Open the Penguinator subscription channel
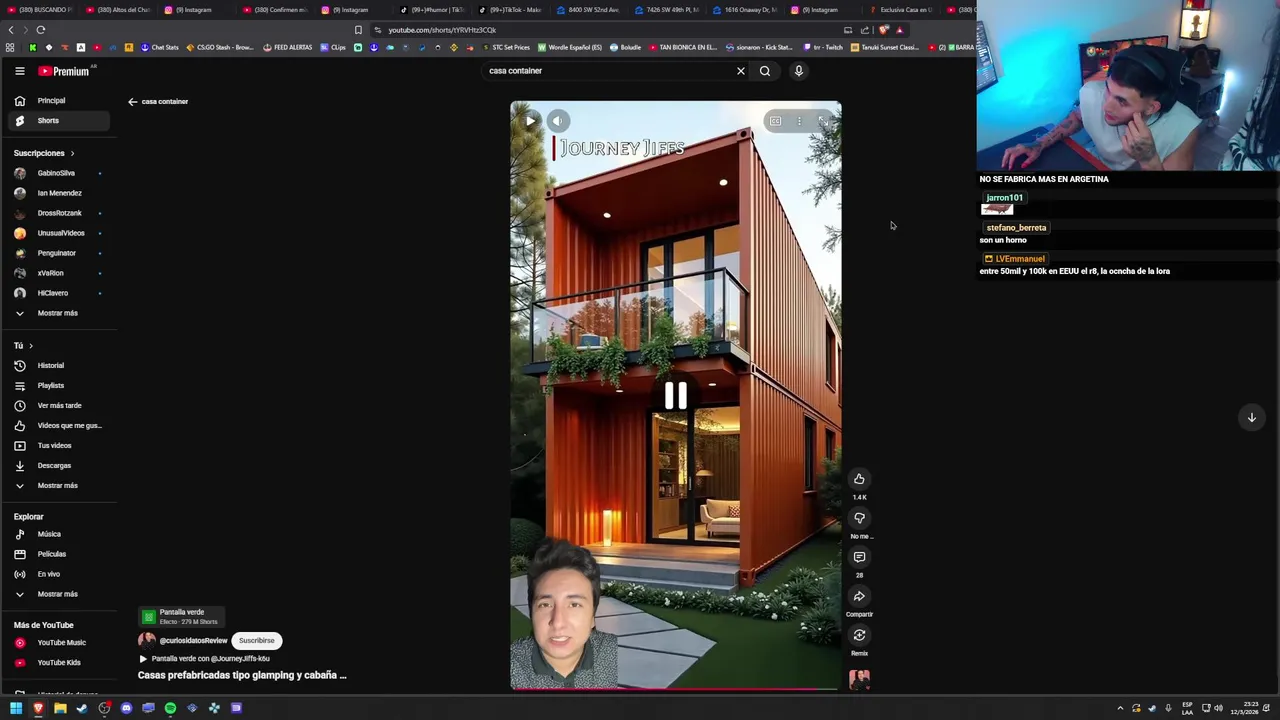Viewport: 1280px width, 720px height. click(x=58, y=253)
